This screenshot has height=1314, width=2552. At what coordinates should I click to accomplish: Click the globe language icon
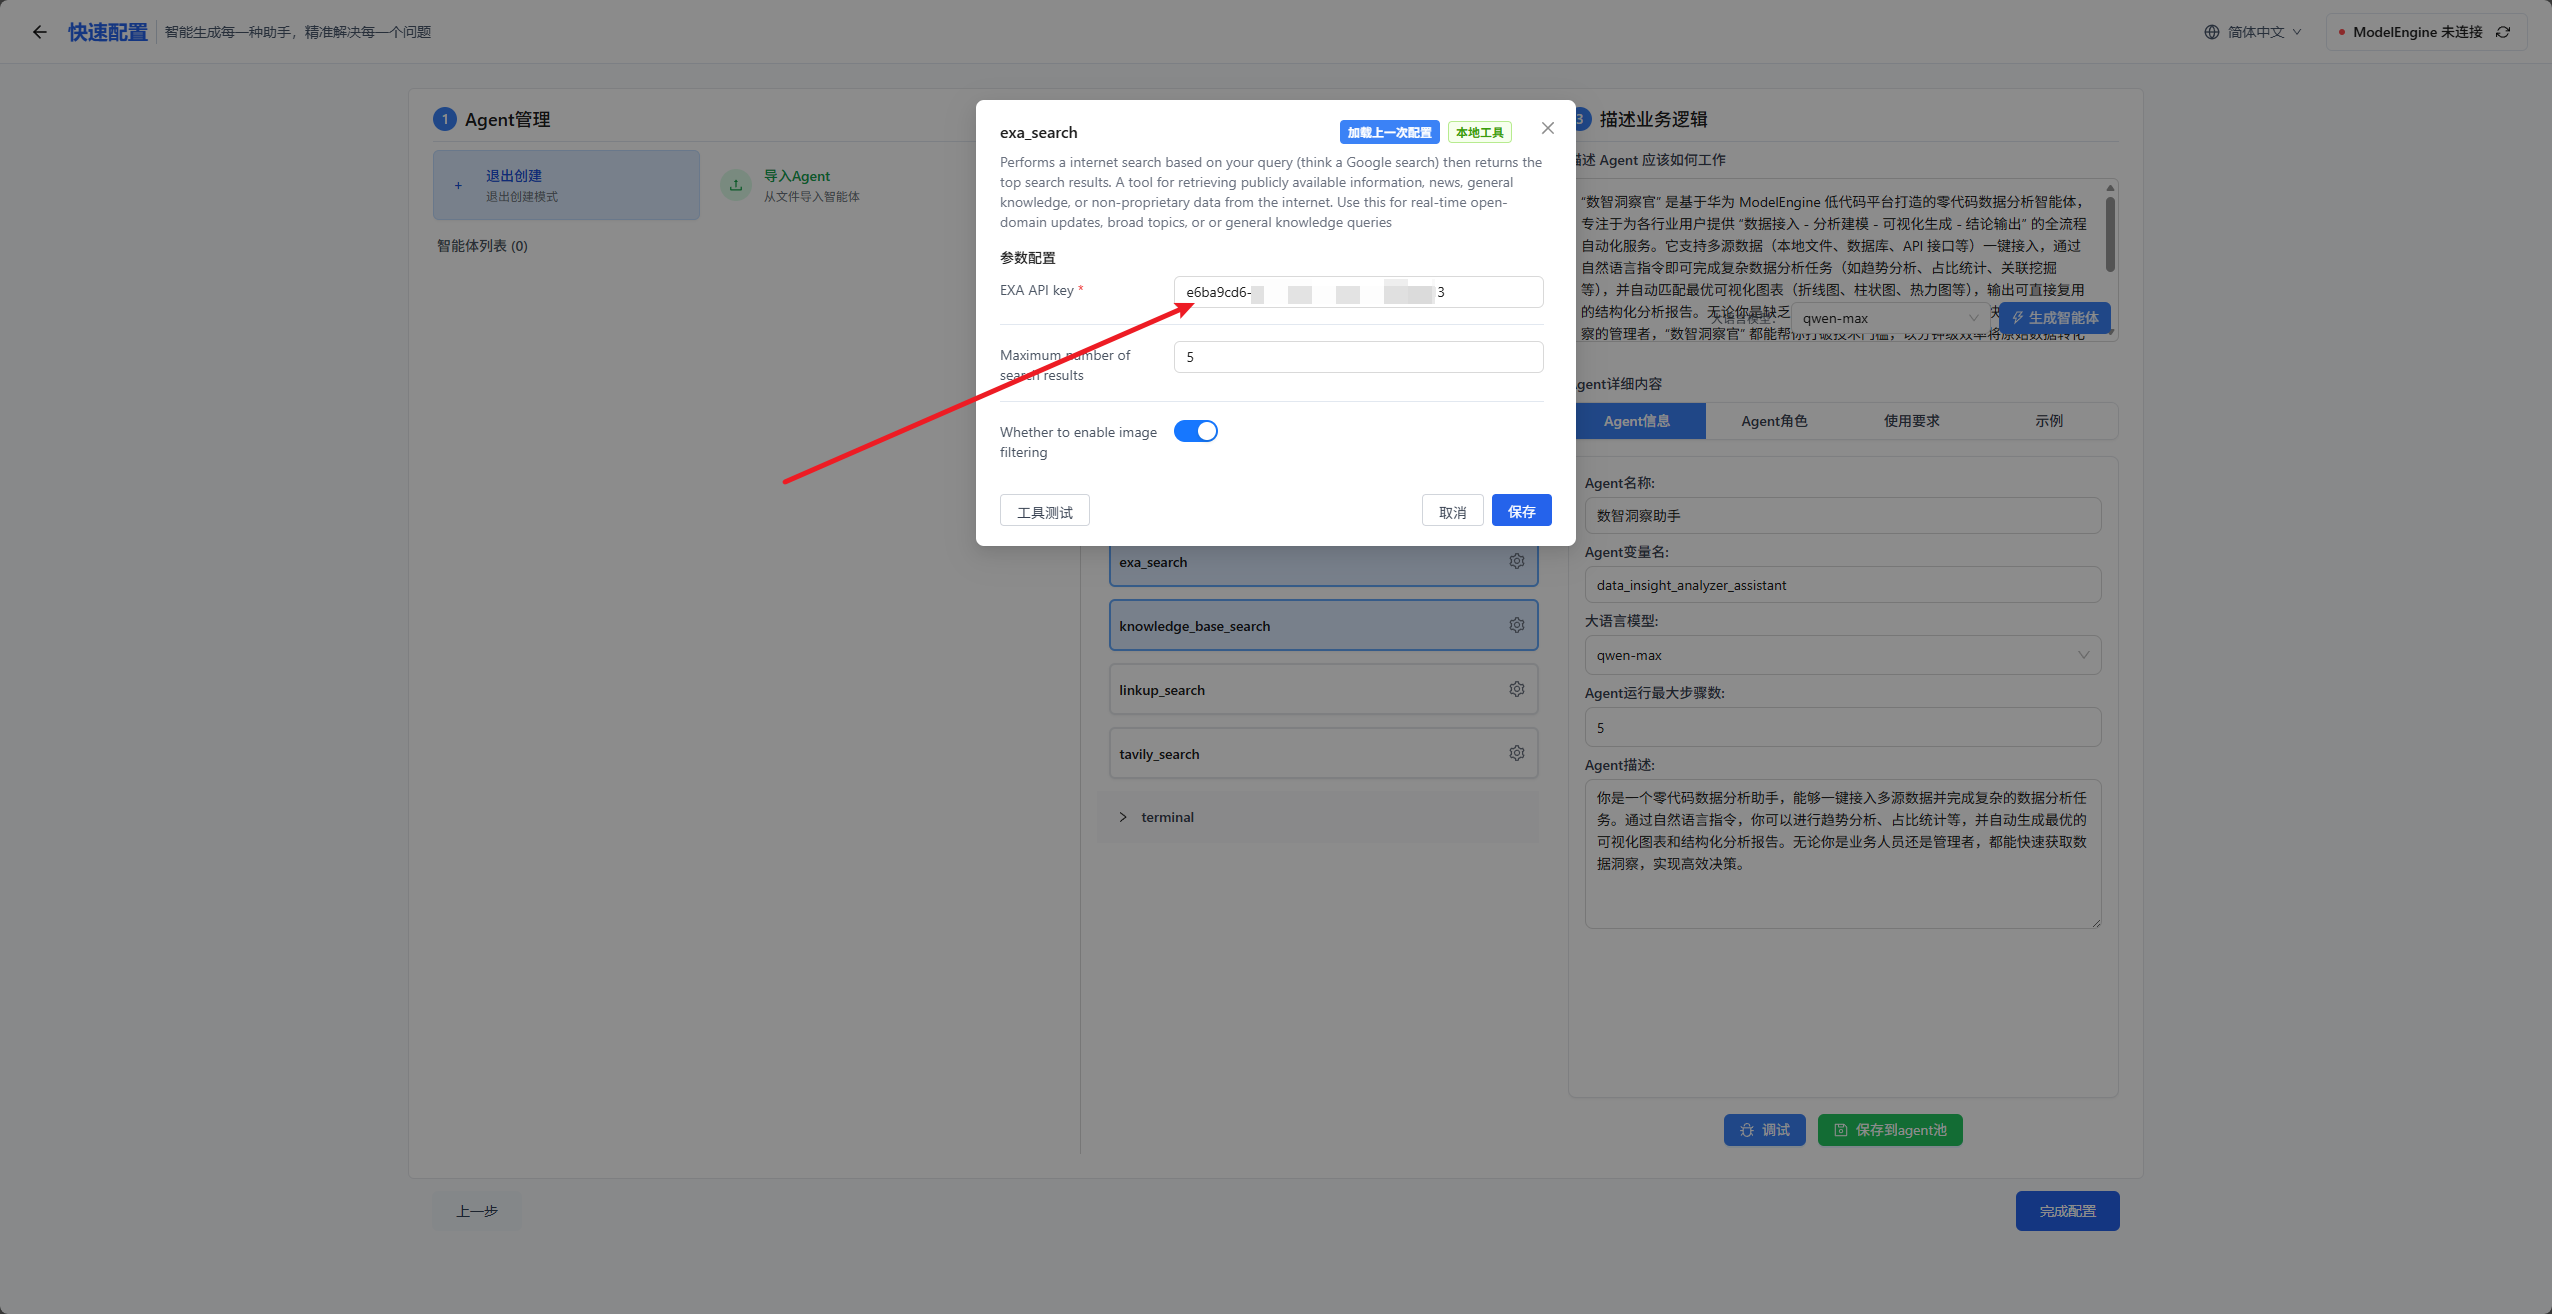[x=2211, y=32]
